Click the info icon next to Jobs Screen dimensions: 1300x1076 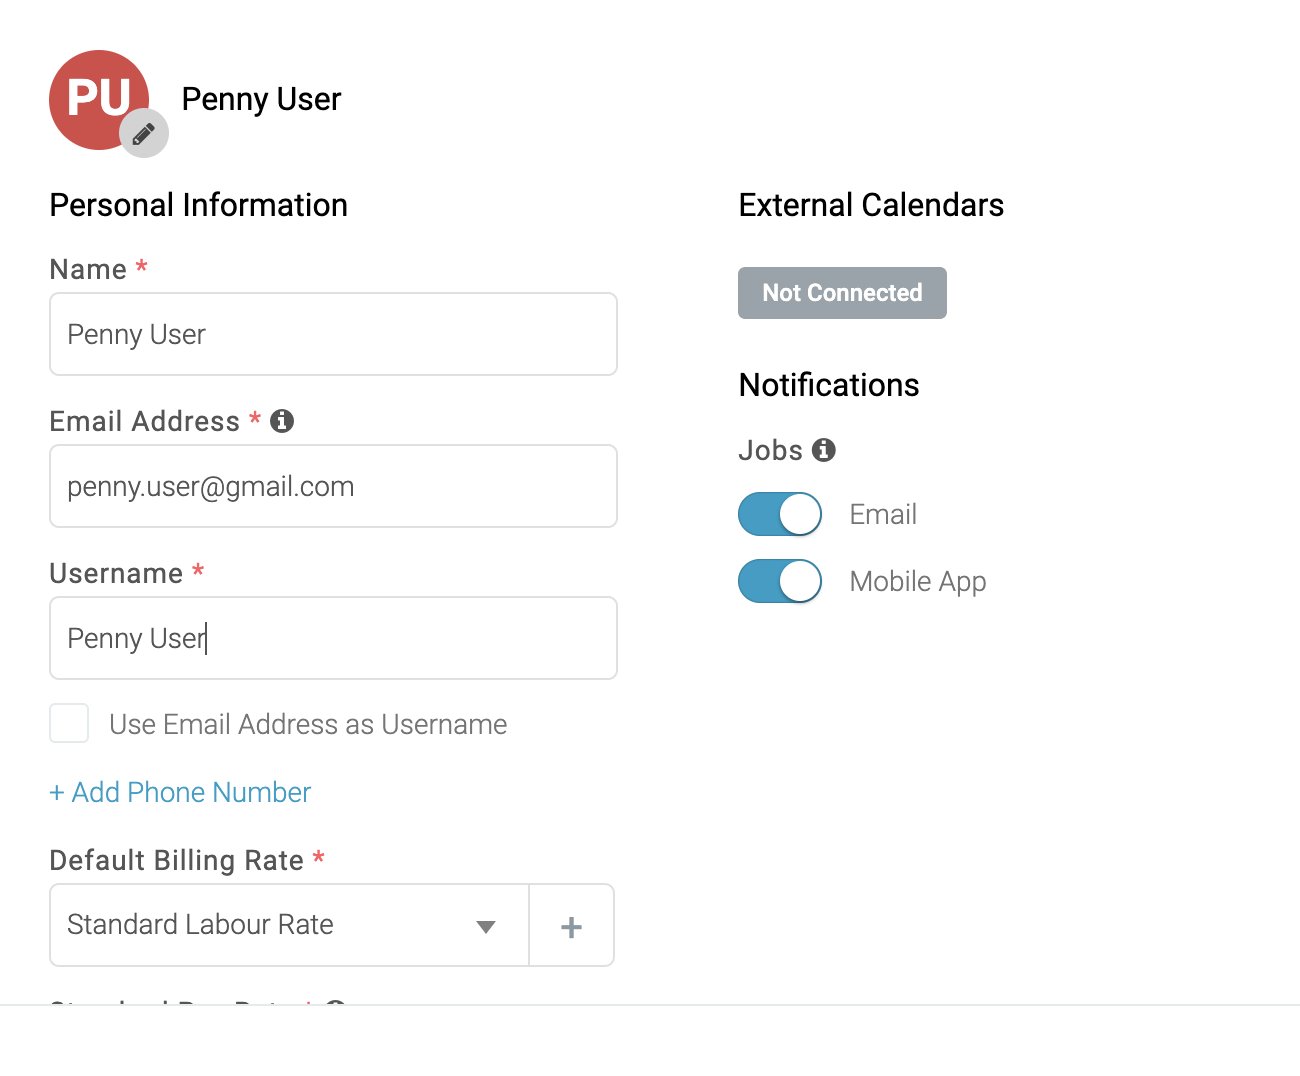824,450
